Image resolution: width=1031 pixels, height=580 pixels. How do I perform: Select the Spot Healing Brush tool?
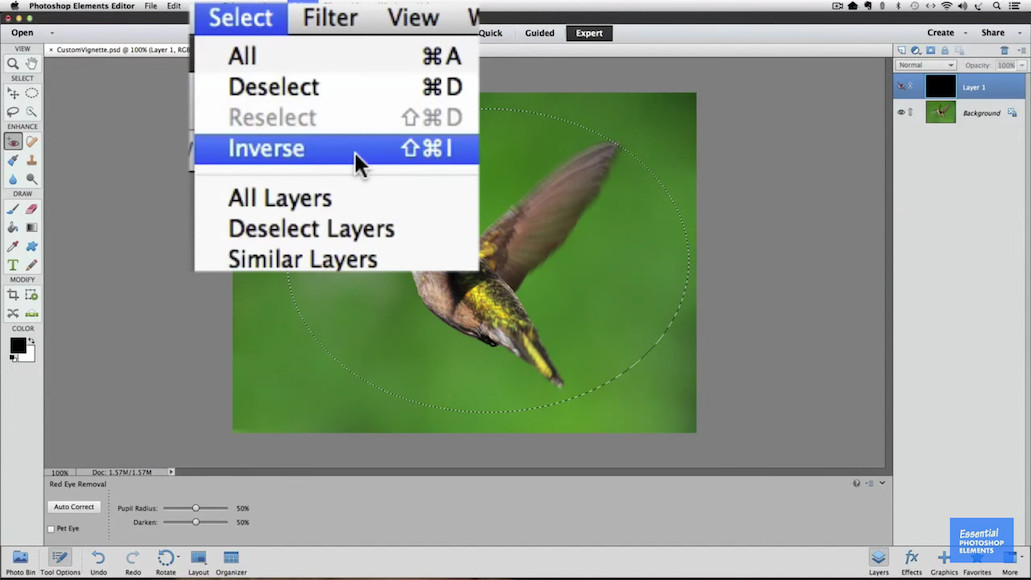pos(32,141)
